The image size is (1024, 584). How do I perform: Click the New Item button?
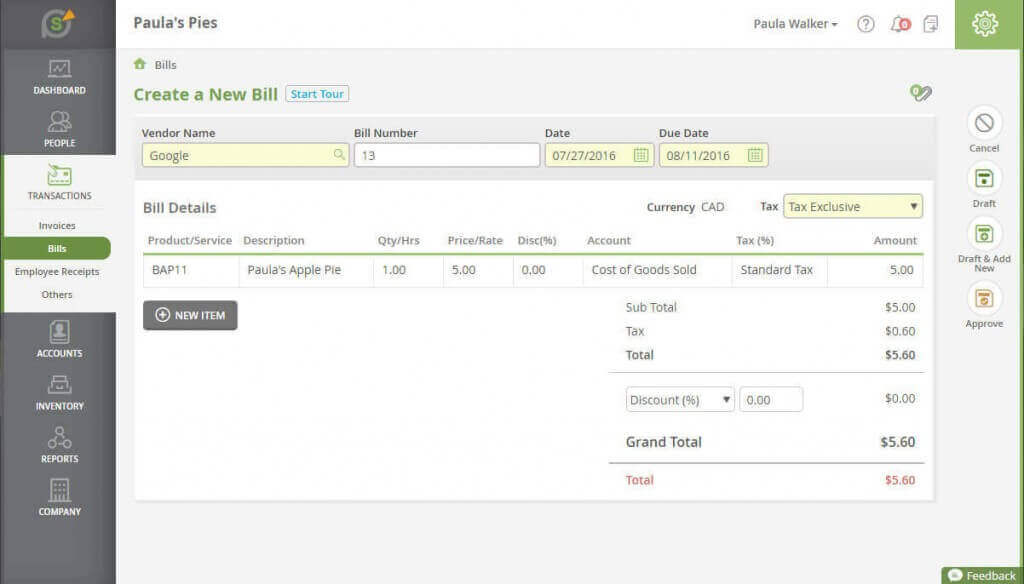coord(190,315)
